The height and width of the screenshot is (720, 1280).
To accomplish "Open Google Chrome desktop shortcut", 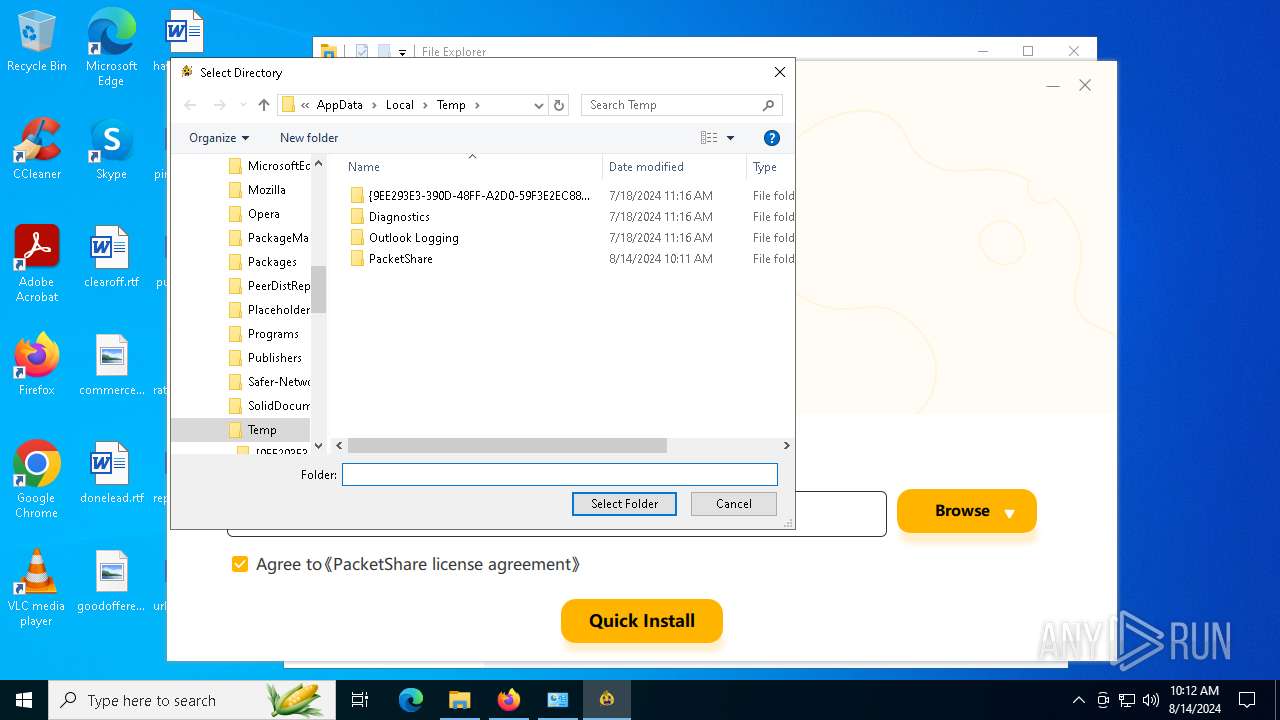I will pos(37,479).
